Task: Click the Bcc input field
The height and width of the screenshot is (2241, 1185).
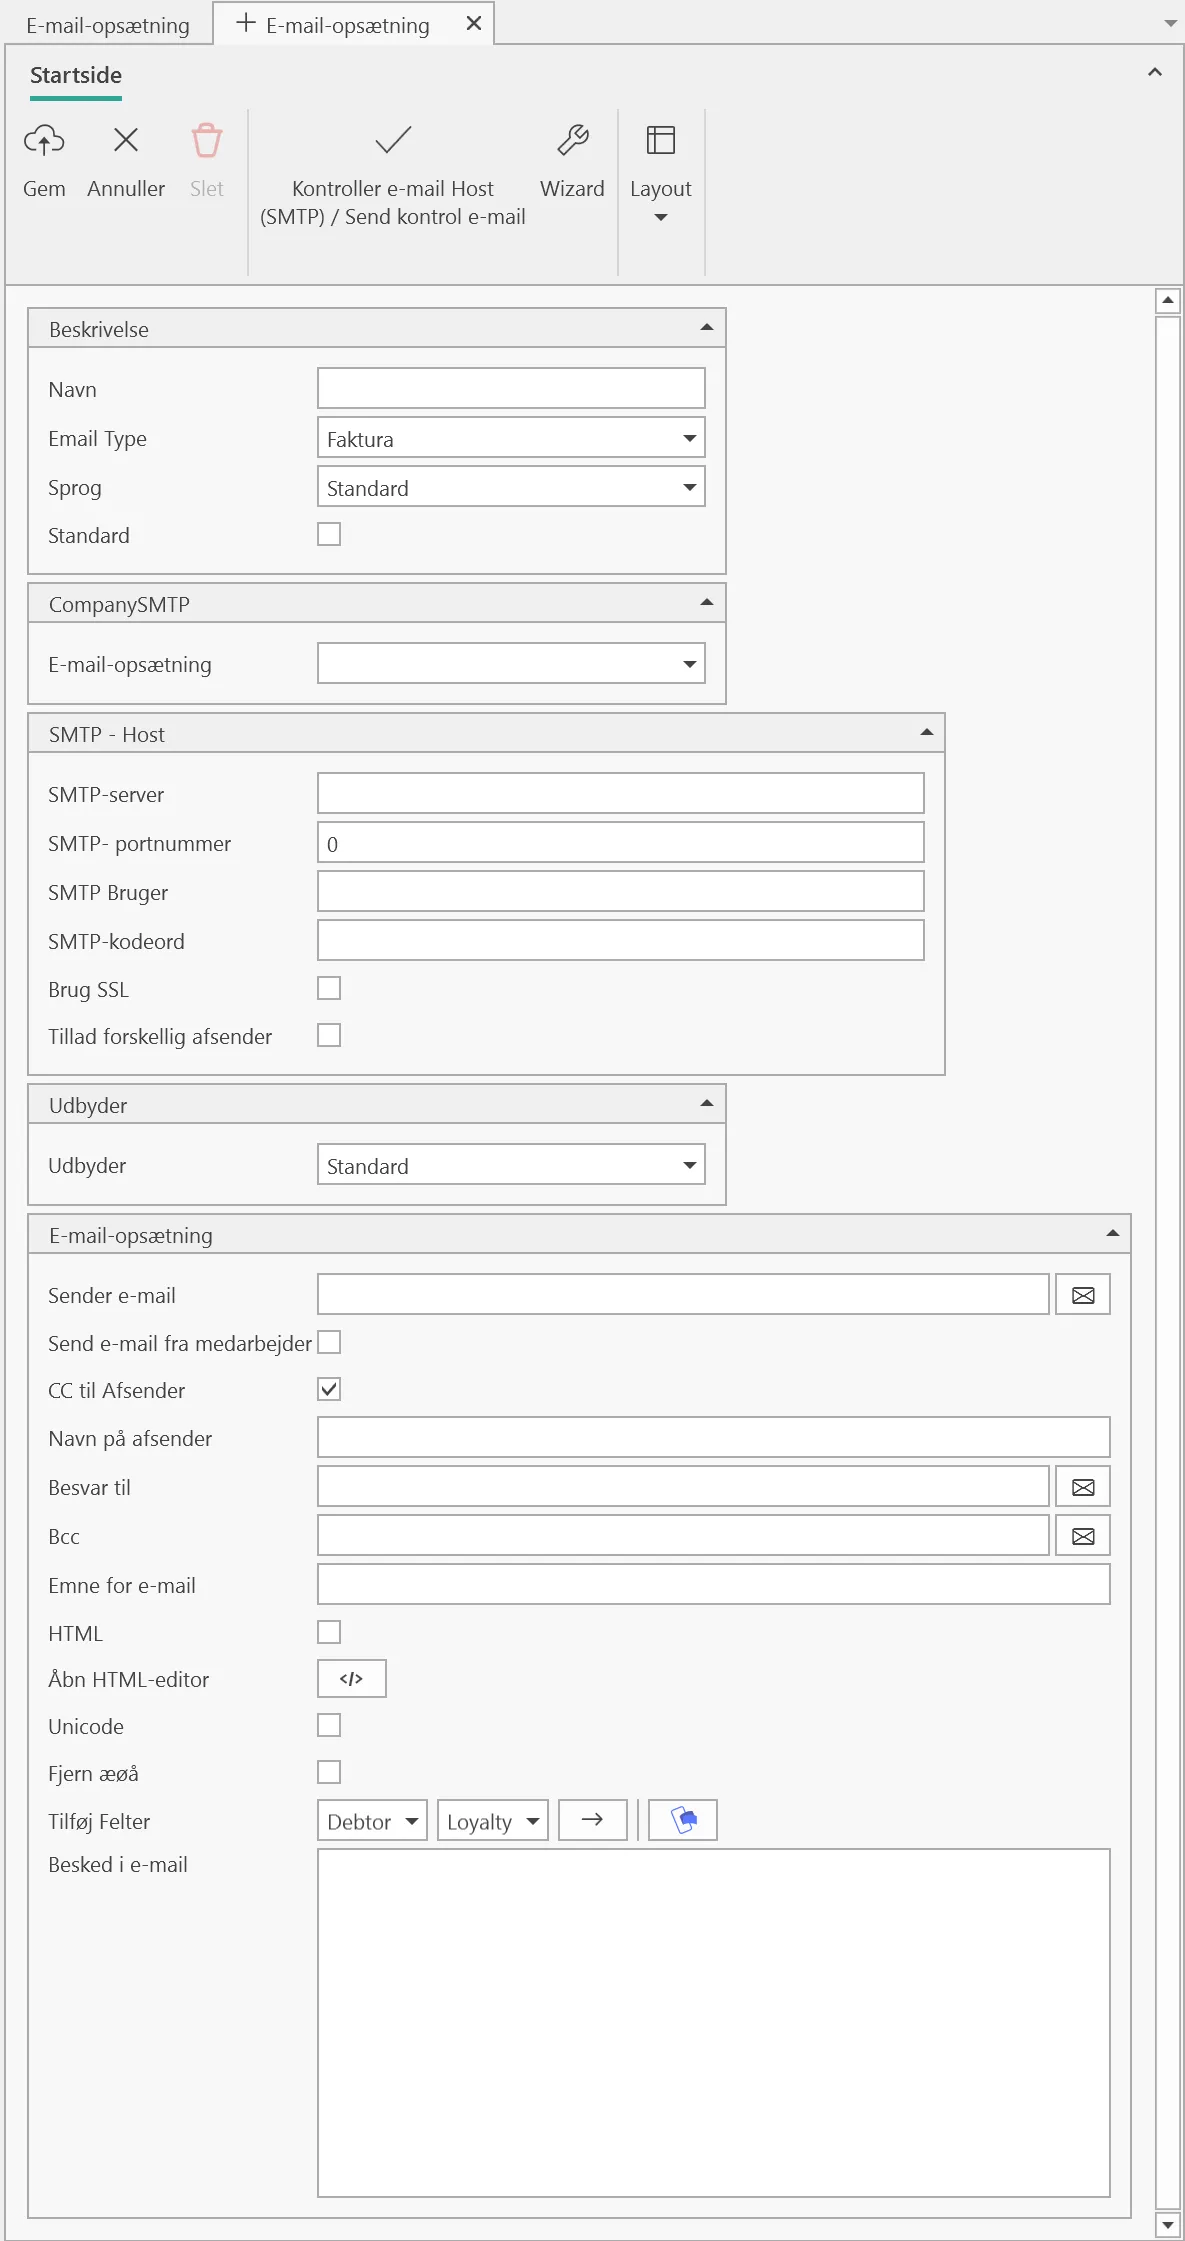Action: [x=683, y=1535]
